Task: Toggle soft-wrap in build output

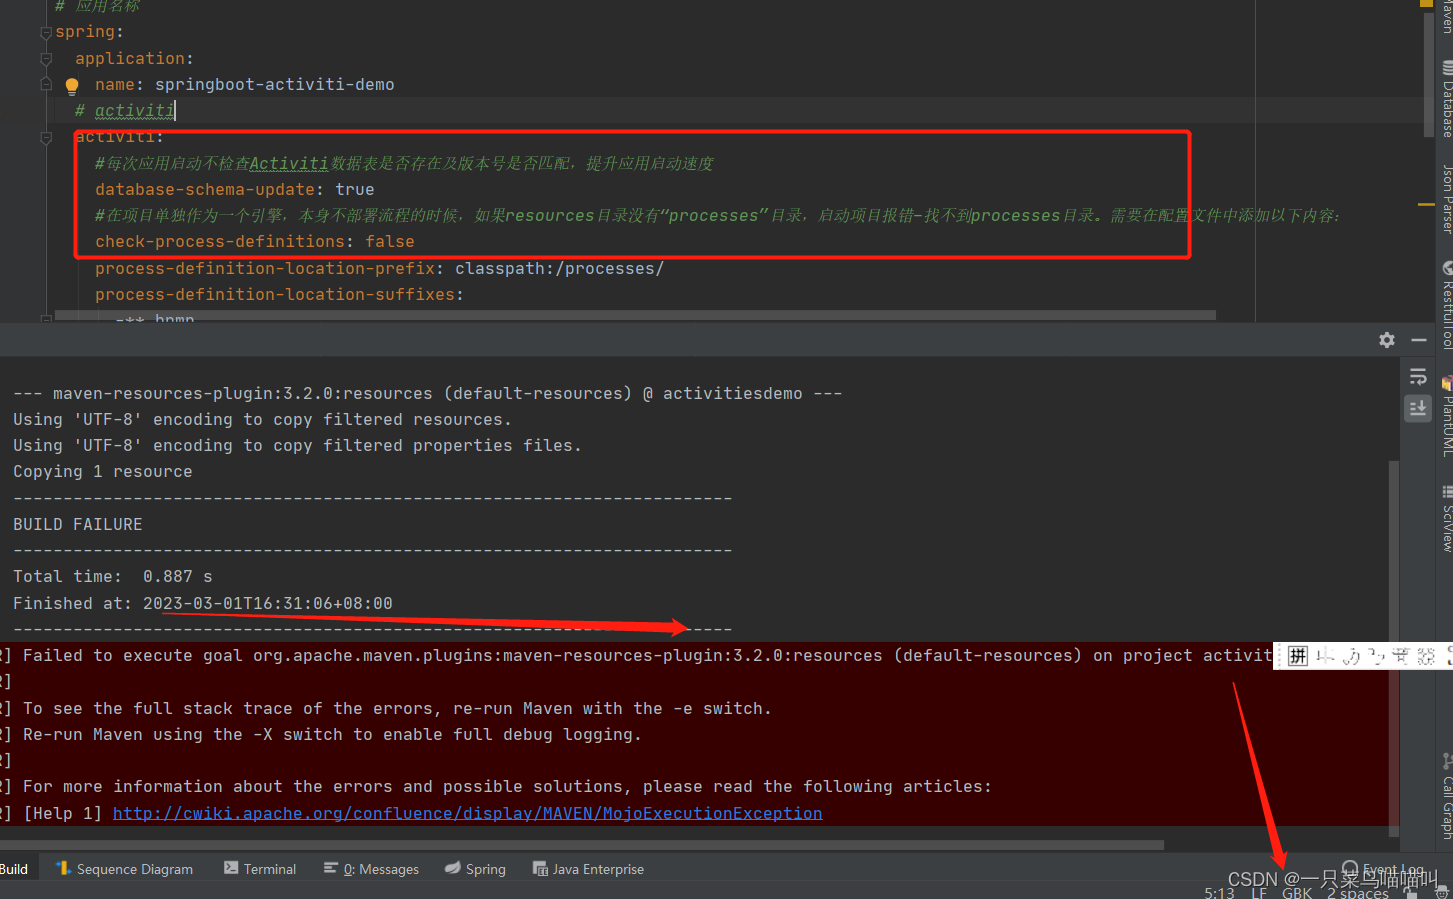Action: pyautogui.click(x=1418, y=377)
